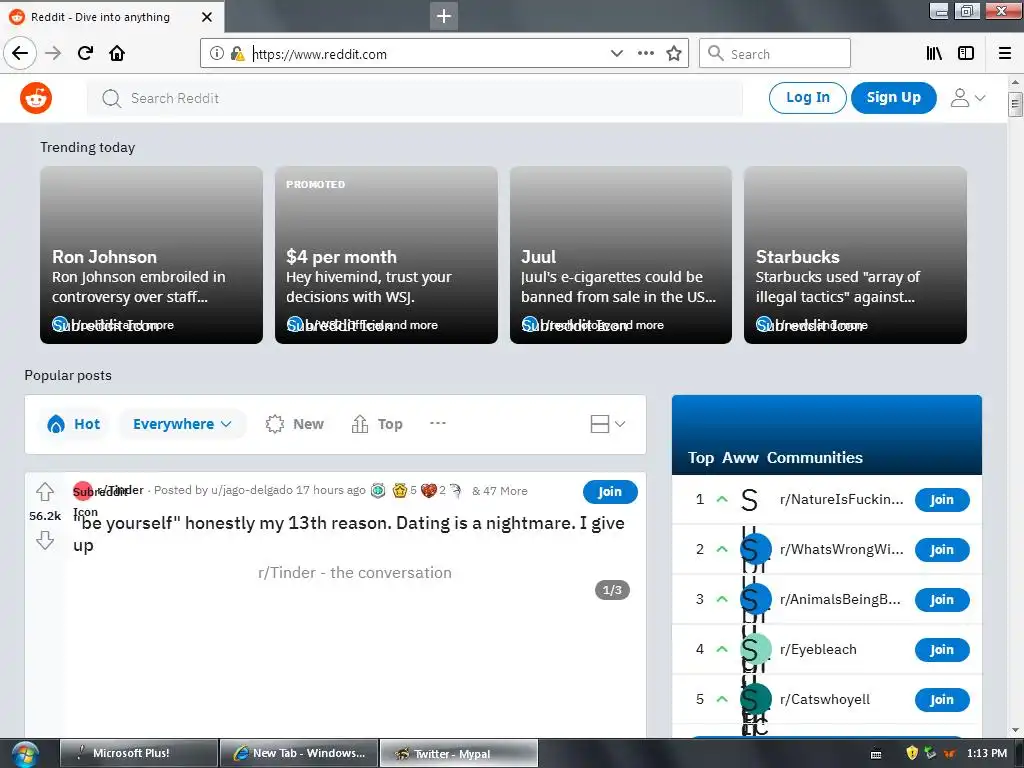Join r/Eyebleach community
The image size is (1024, 768).
[942, 650]
